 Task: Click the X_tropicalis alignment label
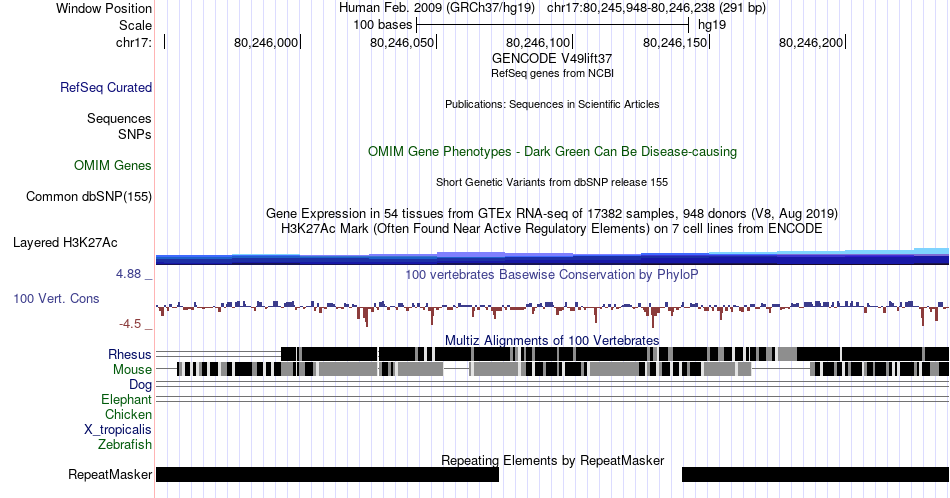coord(118,430)
